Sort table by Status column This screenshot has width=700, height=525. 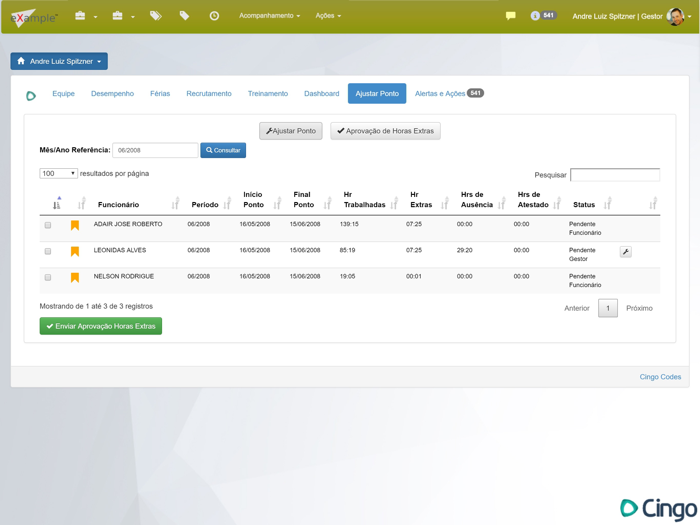(x=608, y=203)
